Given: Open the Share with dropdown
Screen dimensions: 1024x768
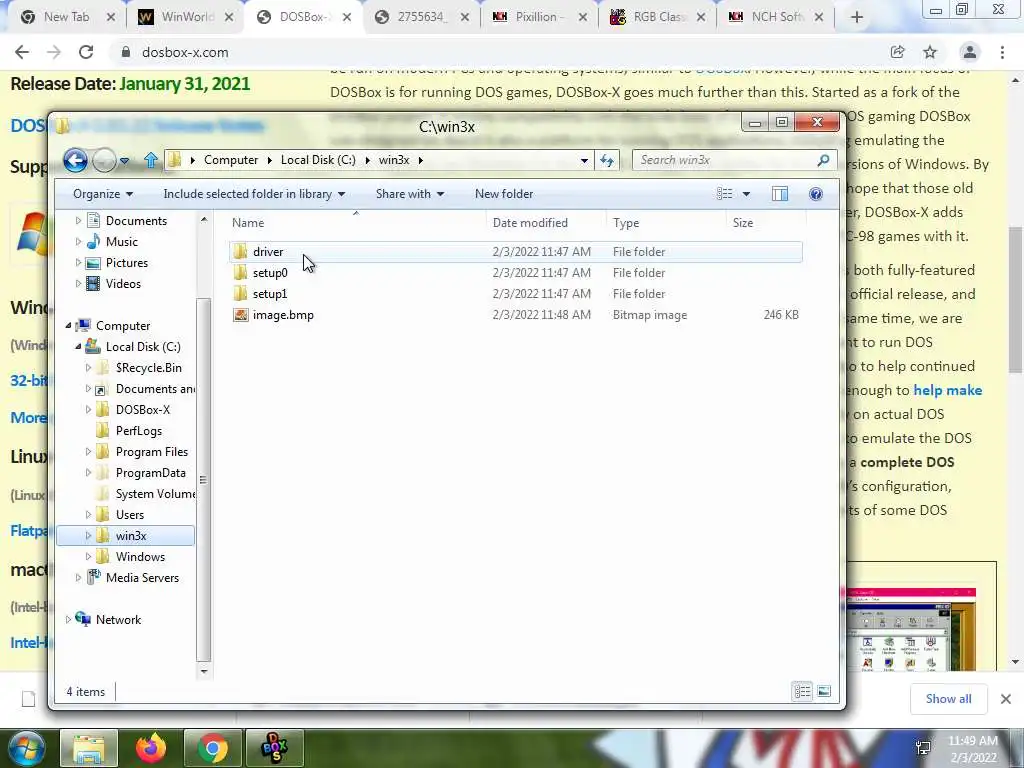Looking at the screenshot, I should tap(409, 194).
